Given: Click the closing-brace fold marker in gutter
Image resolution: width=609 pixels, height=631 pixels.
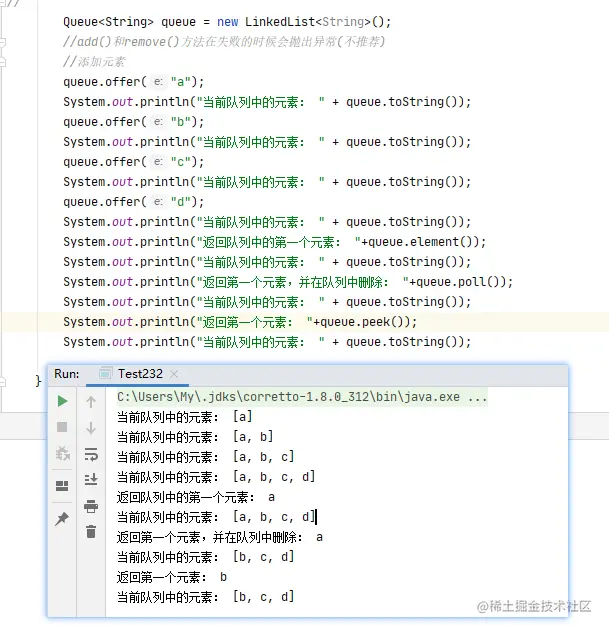Looking at the screenshot, I should [3, 382].
